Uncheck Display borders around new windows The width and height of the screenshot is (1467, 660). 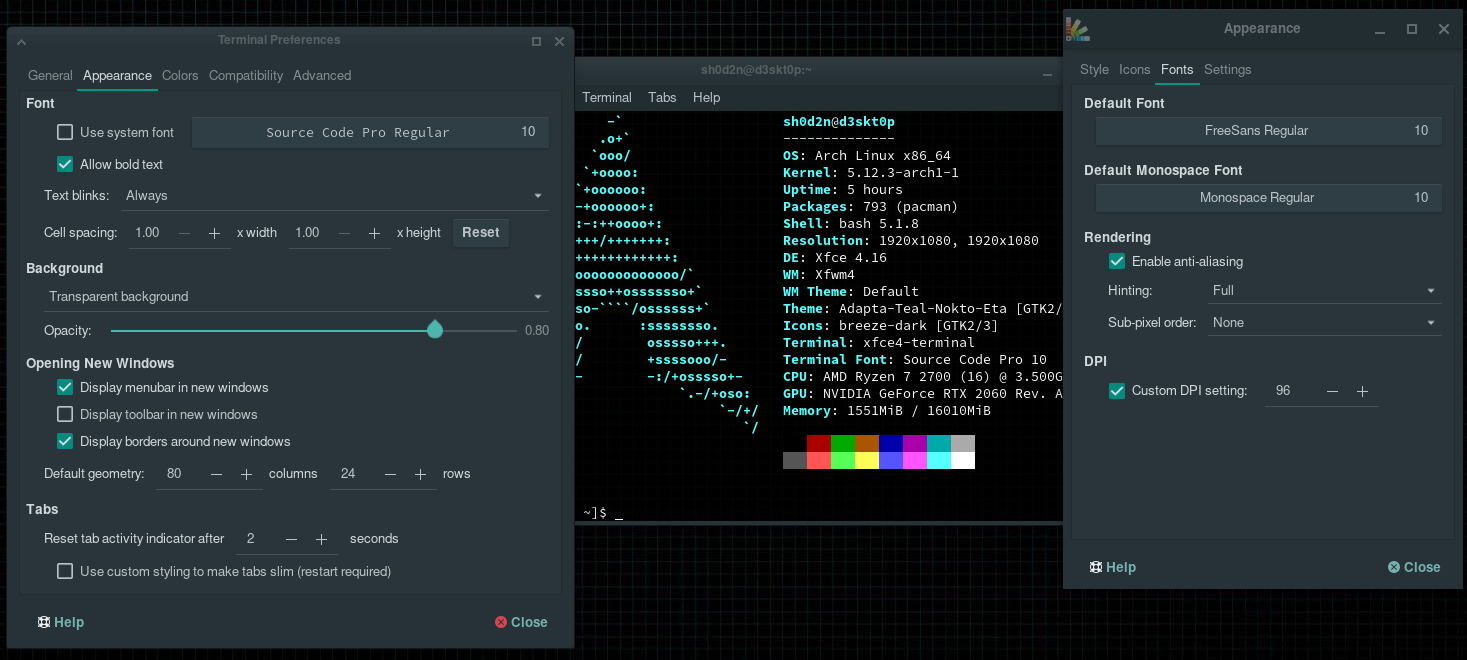(65, 441)
